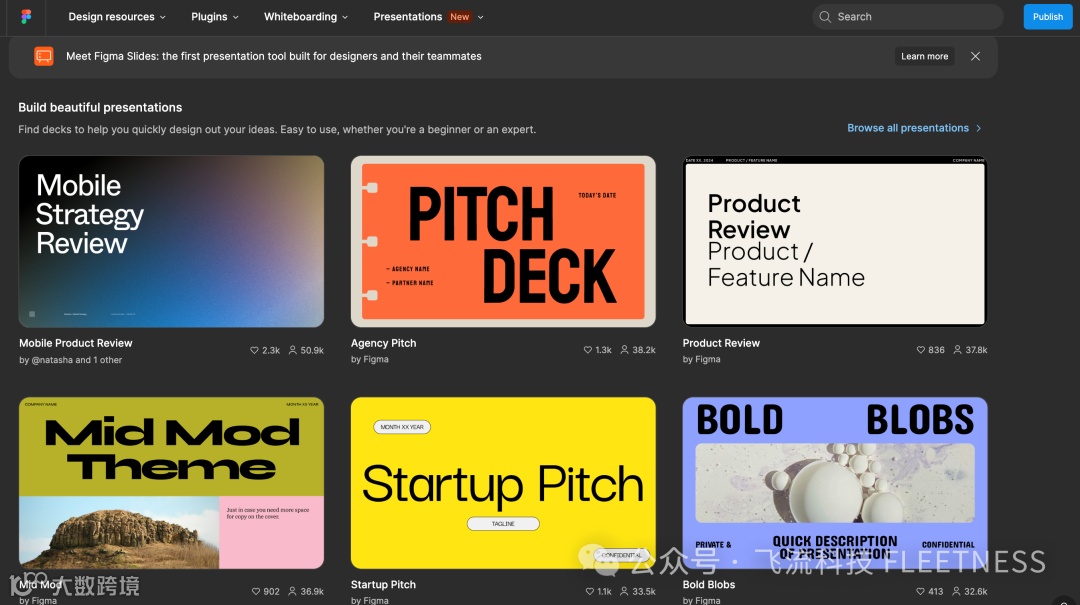Open the Mobile Strategy Review thumbnail
Viewport: 1080px width, 605px height.
172,241
